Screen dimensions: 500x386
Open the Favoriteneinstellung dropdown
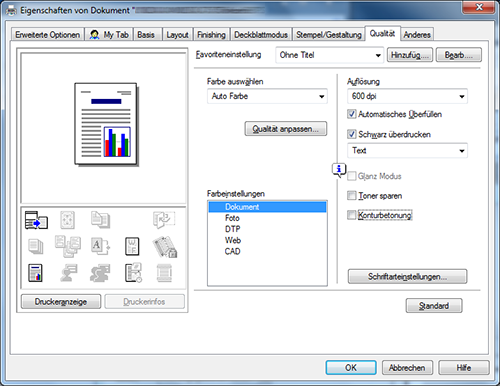point(329,55)
